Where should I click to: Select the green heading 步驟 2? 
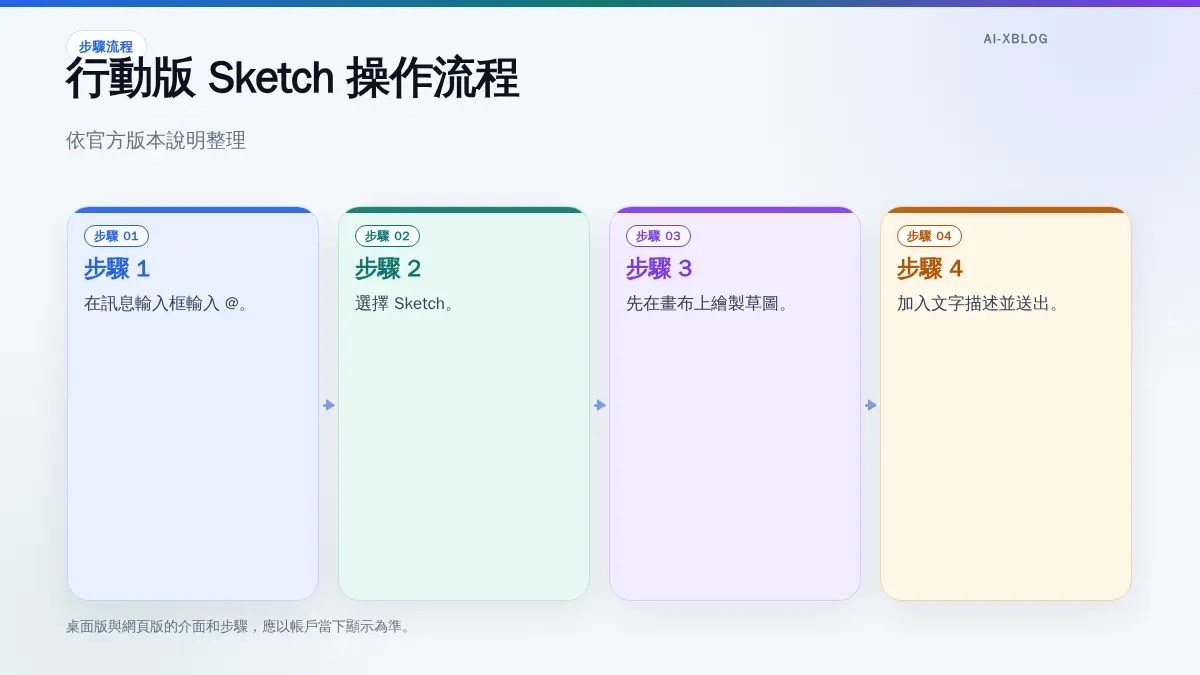pos(388,269)
